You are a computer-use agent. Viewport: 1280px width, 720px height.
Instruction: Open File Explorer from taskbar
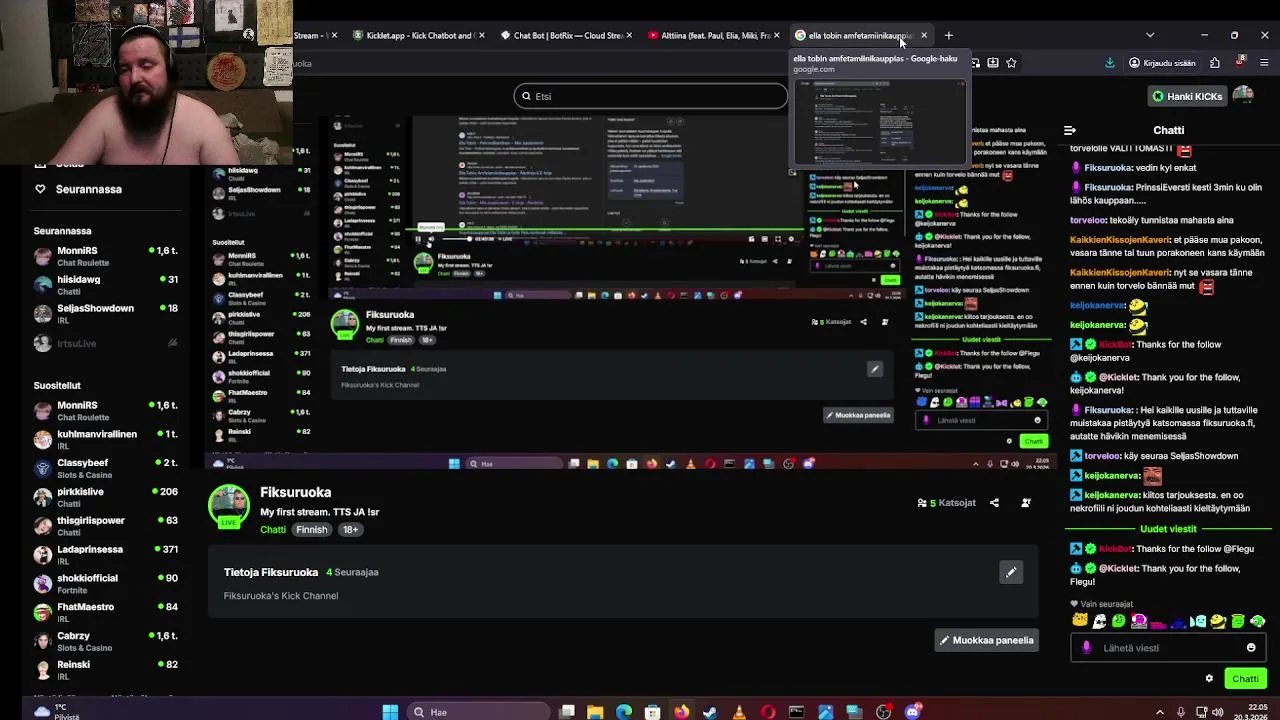point(595,712)
